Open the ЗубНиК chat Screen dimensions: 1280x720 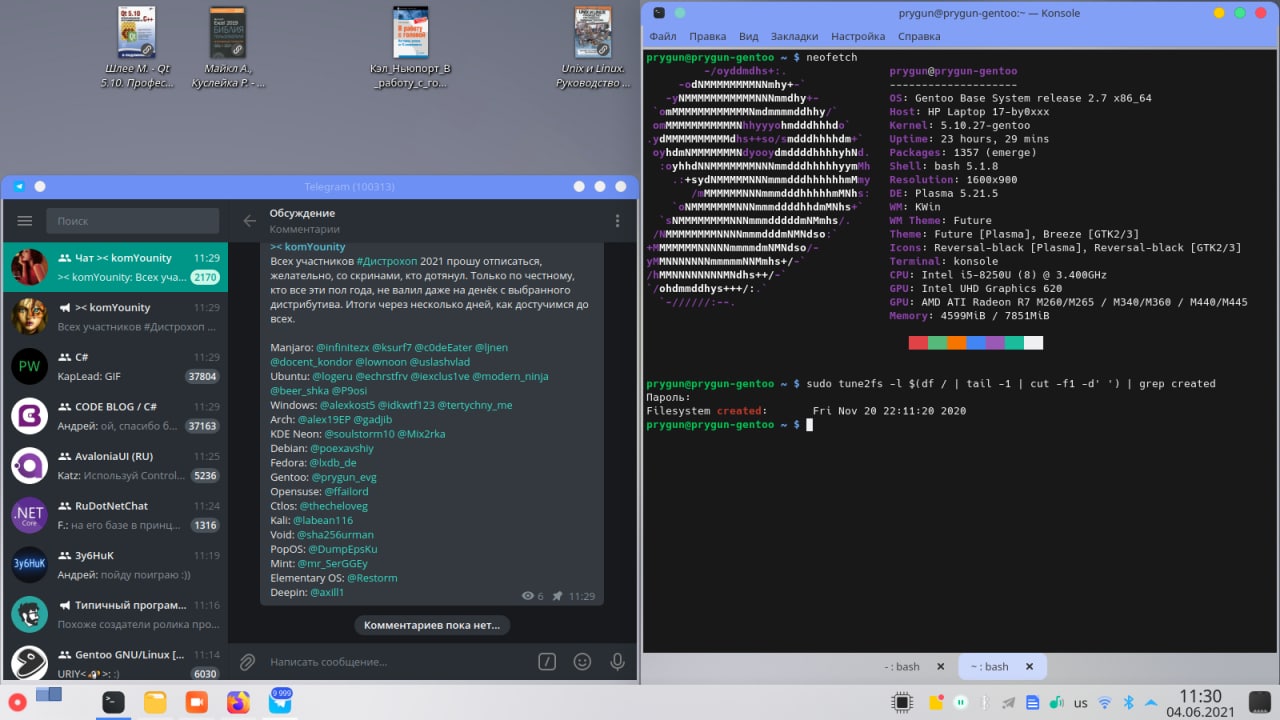click(x=114, y=565)
